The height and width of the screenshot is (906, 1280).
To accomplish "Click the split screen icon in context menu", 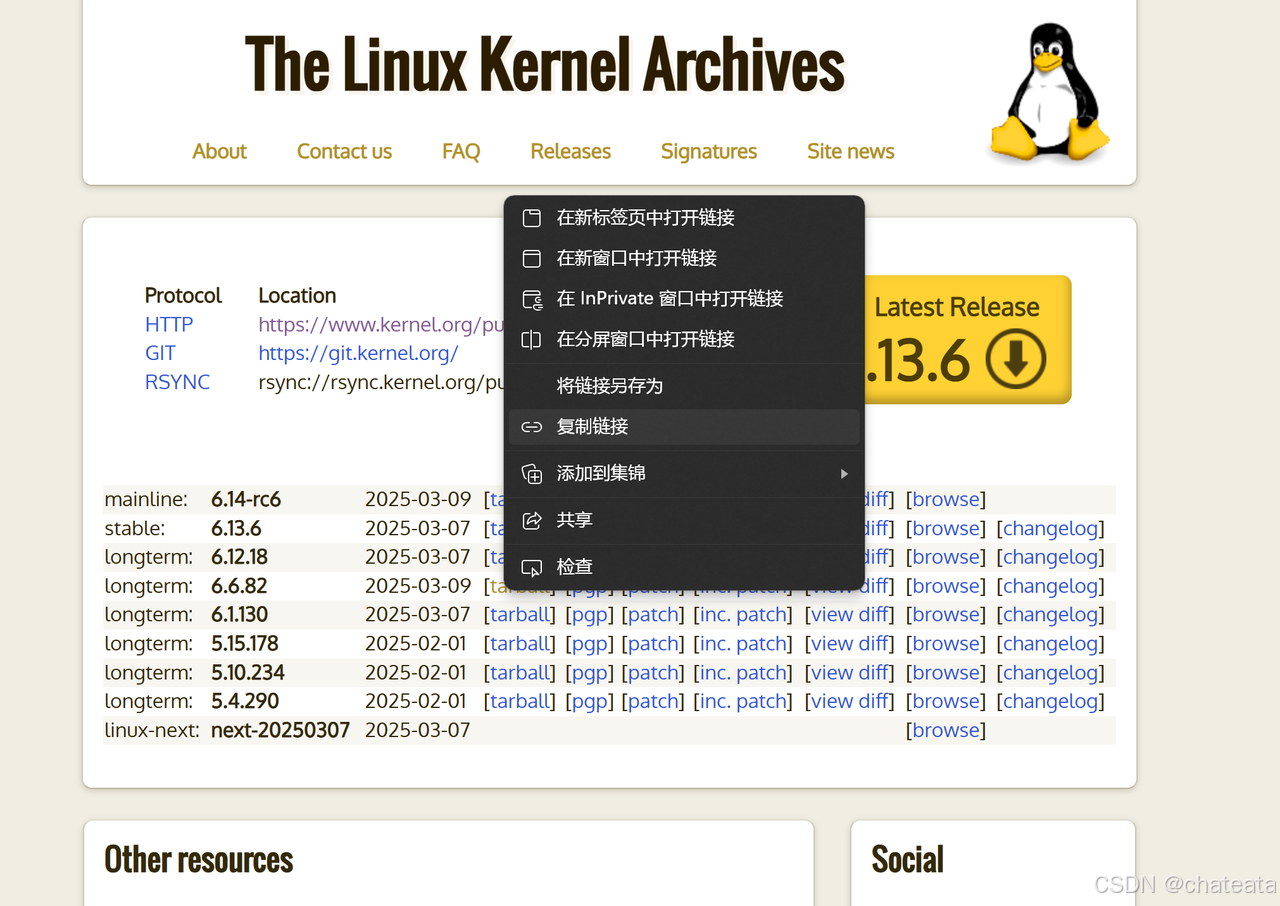I will click(532, 340).
